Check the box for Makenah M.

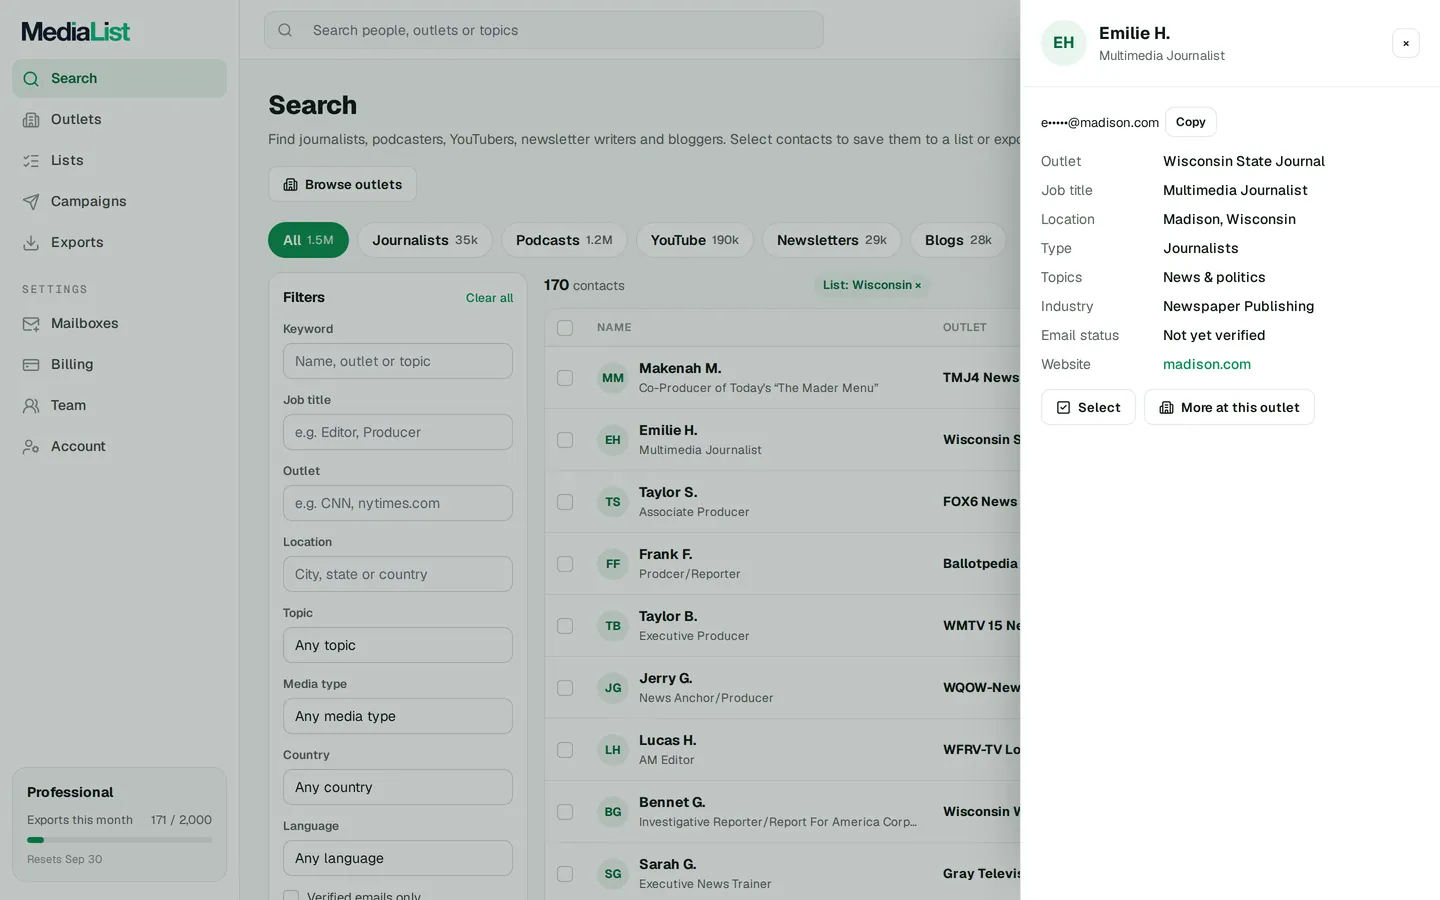pyautogui.click(x=565, y=378)
